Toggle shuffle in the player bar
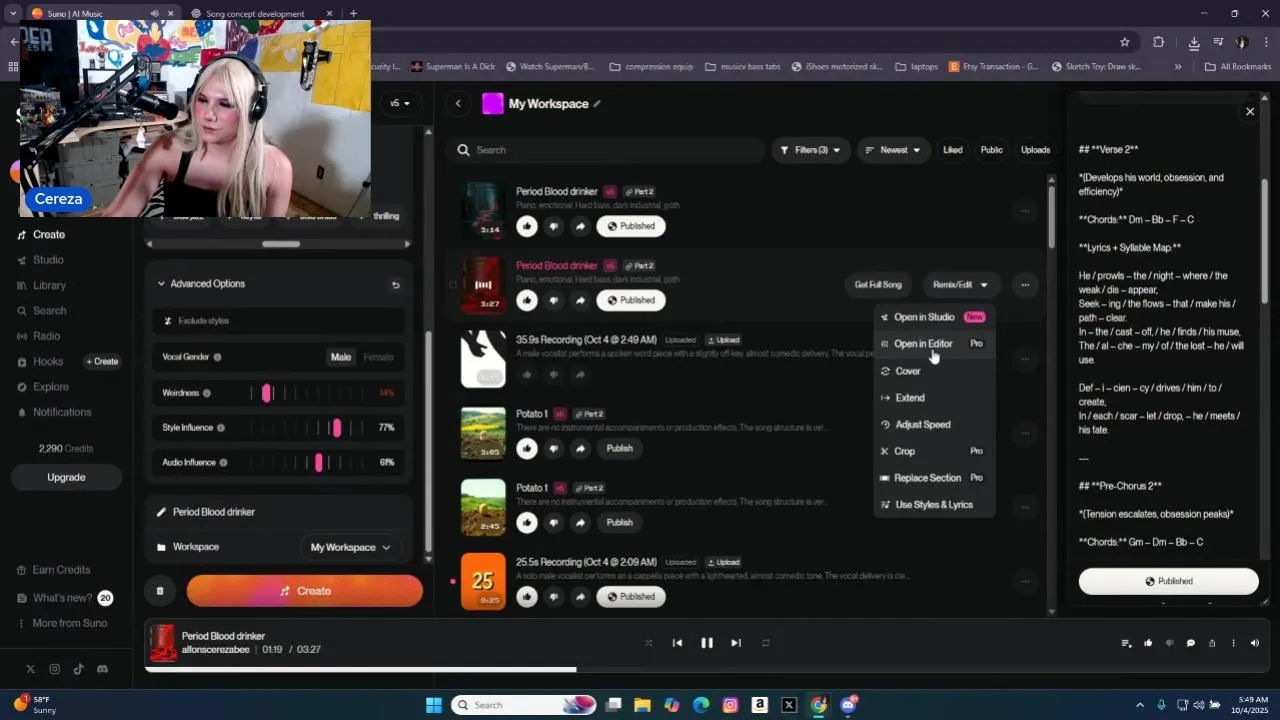The height and width of the screenshot is (720, 1280). tap(648, 643)
